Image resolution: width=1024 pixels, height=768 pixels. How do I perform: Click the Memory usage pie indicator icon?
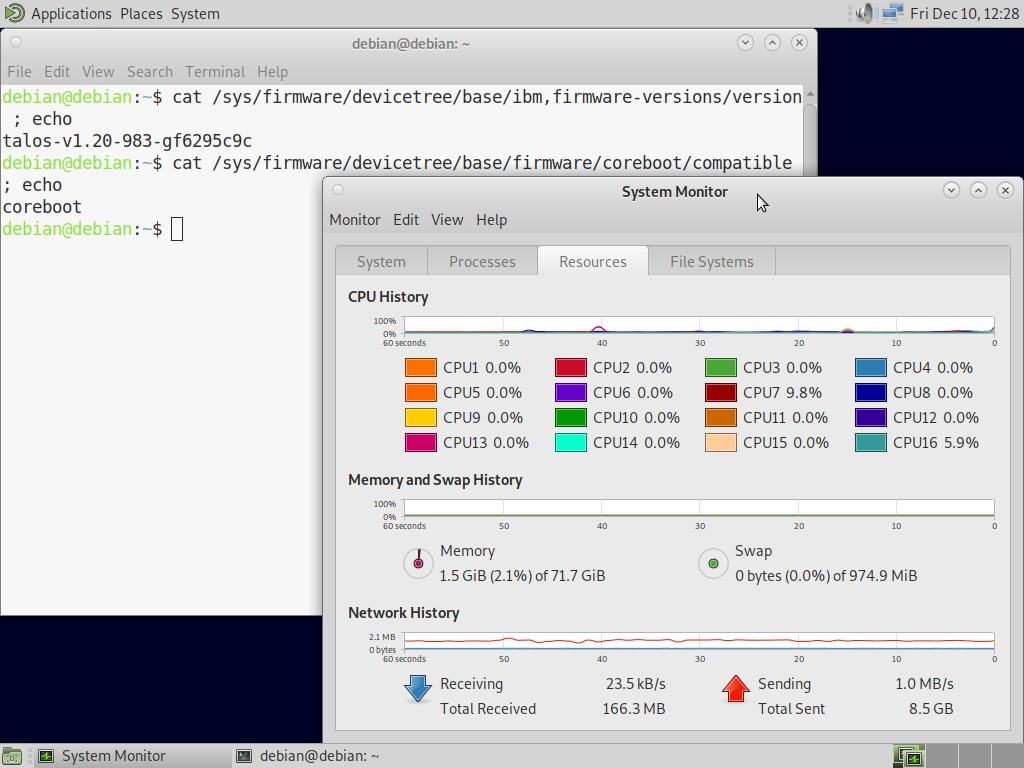point(418,563)
